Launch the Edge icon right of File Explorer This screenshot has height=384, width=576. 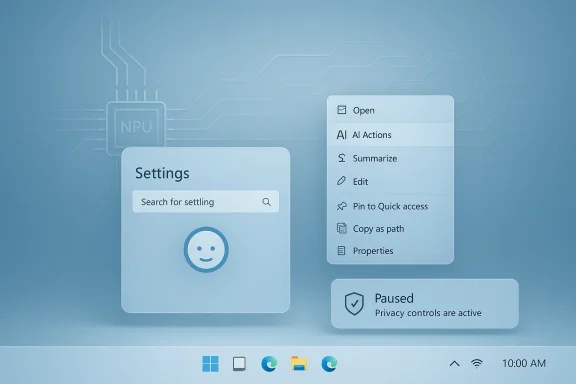click(329, 364)
